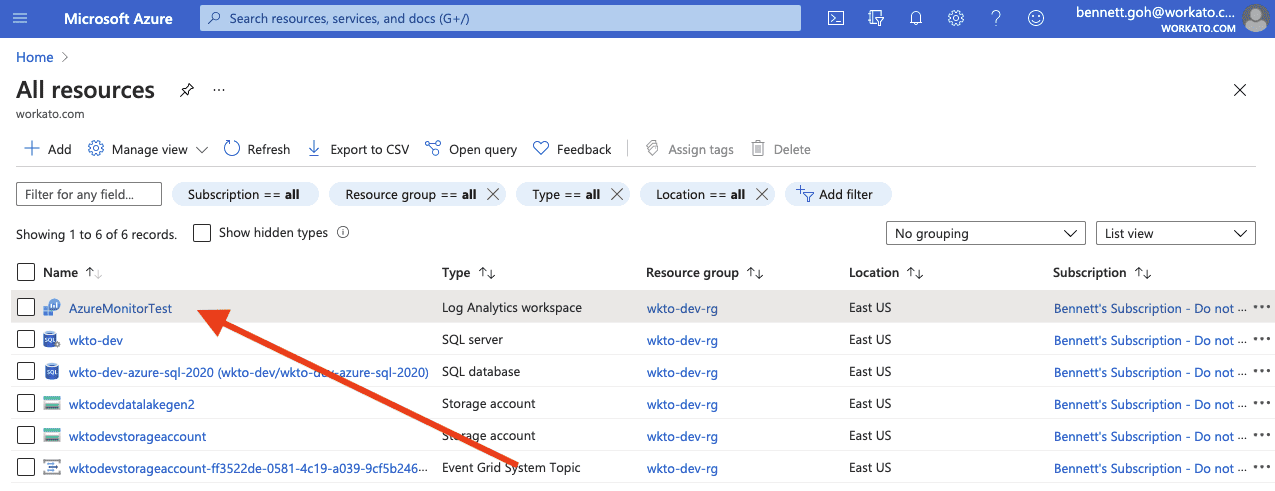Image resolution: width=1275 pixels, height=491 pixels.
Task: Open portal settings gear icon
Action: coord(956,18)
